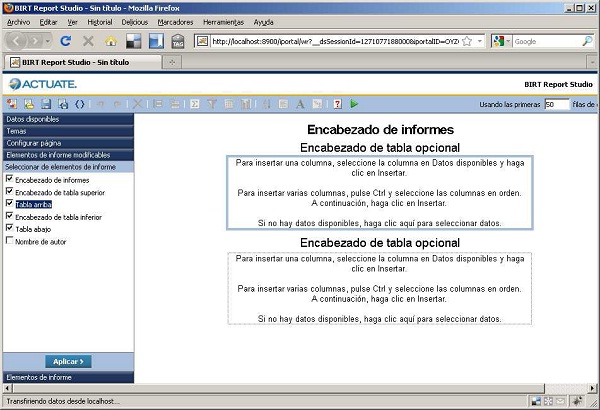
Task: Click the table grid icon
Action: click(229, 104)
